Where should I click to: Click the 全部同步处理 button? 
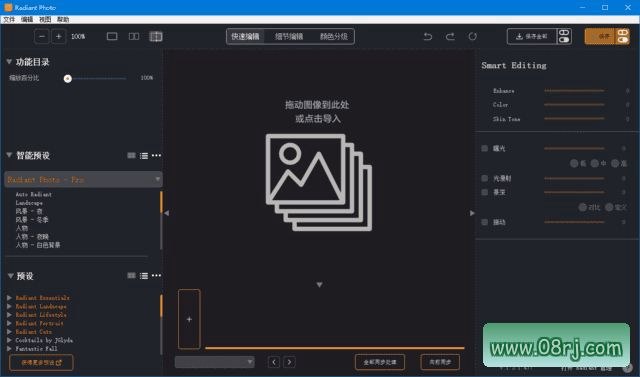380,362
